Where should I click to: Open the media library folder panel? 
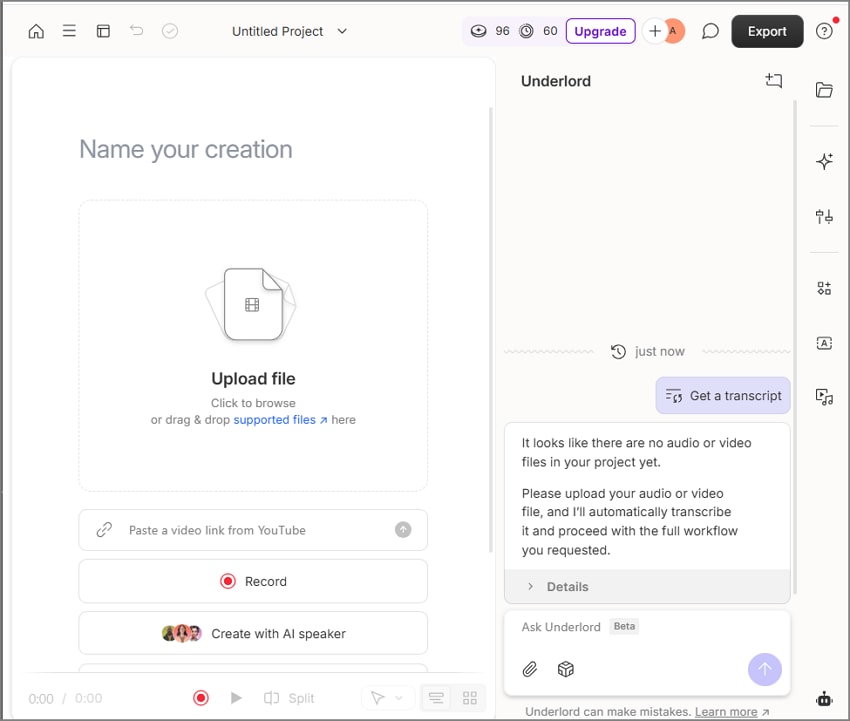coord(823,90)
